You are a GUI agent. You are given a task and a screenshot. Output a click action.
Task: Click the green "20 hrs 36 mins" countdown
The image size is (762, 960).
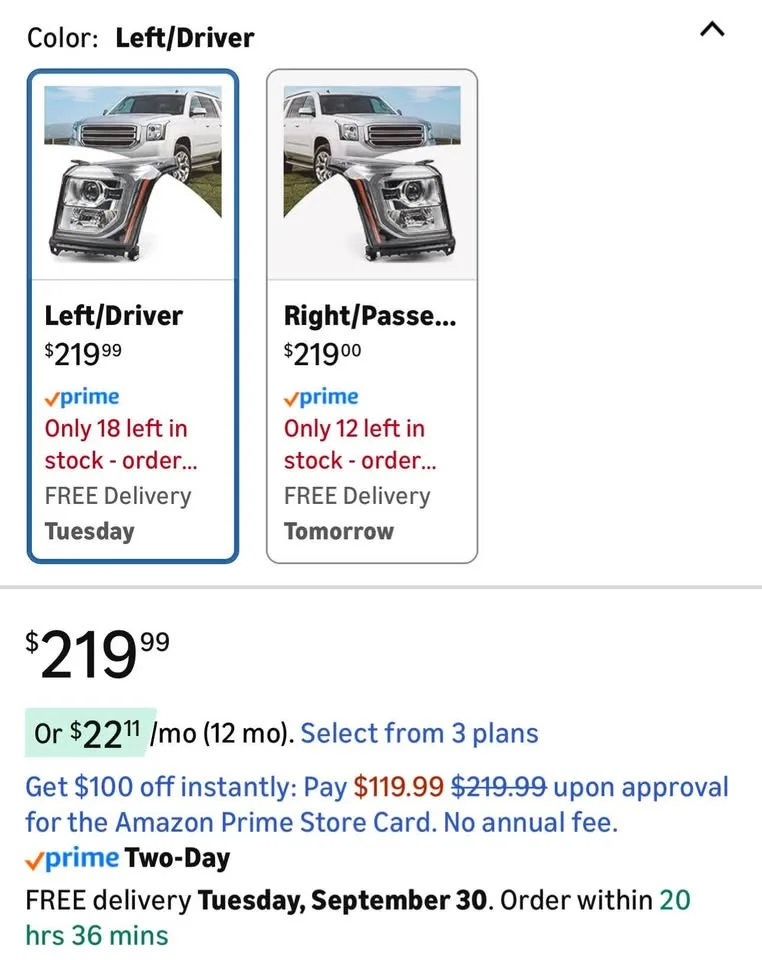[x=97, y=936]
